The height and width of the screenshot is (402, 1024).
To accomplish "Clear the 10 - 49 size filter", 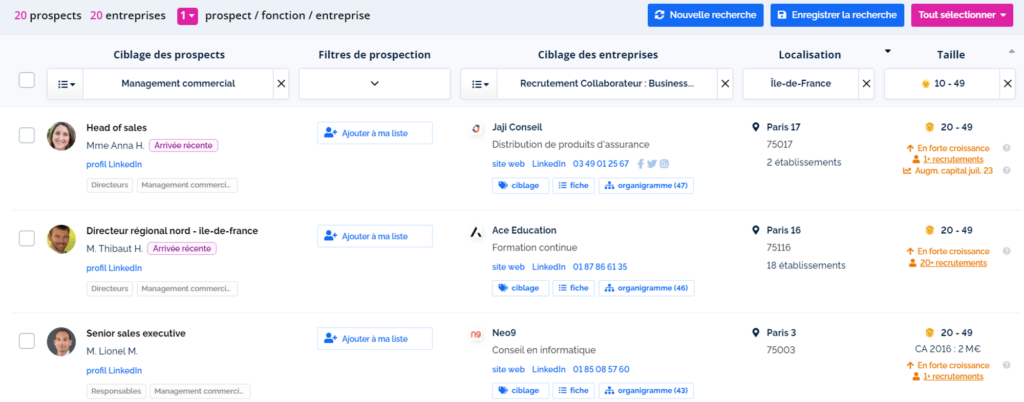I will coord(1007,84).
